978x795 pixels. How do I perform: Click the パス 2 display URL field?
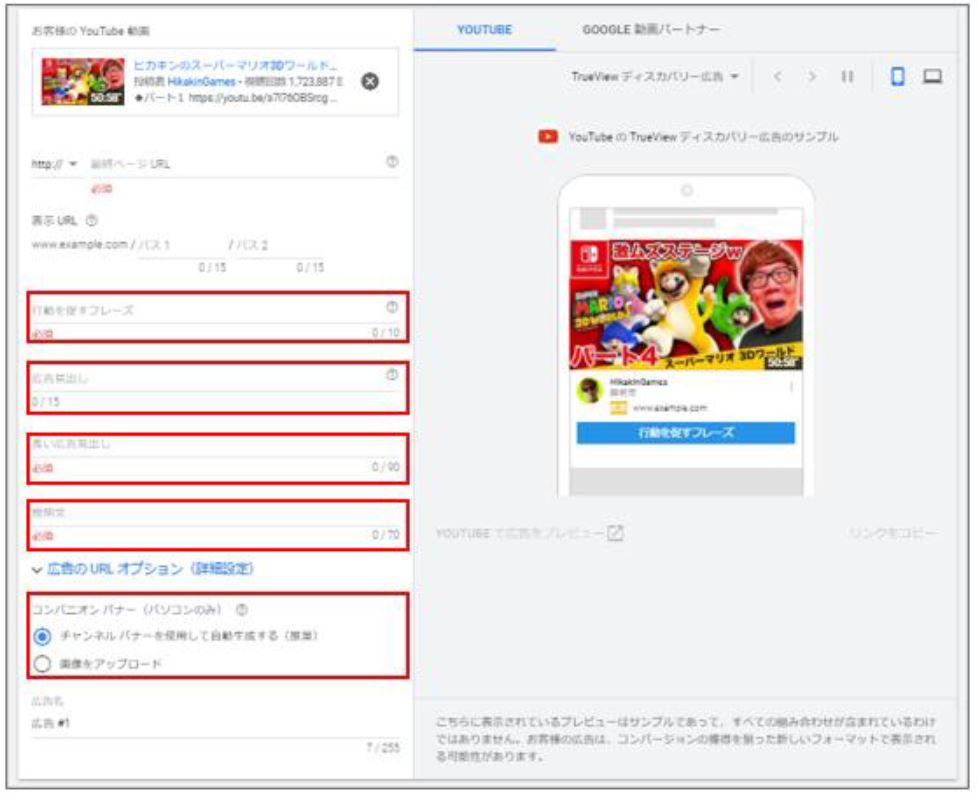pyautogui.click(x=280, y=245)
